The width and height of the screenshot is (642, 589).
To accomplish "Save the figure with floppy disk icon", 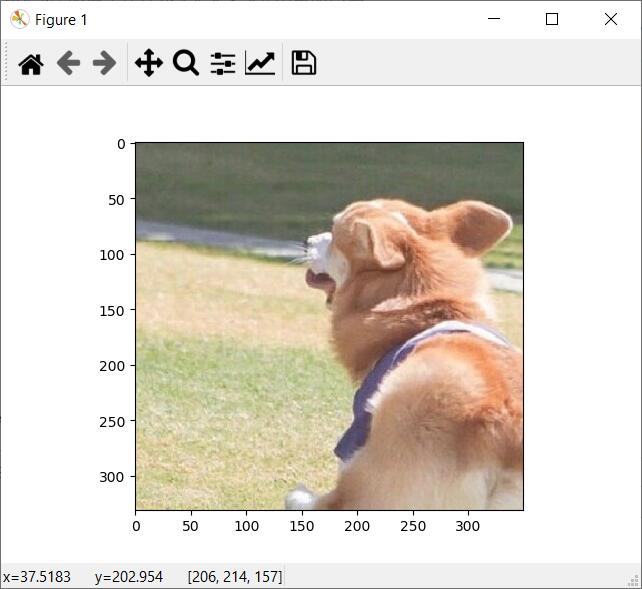I will tap(303, 63).
